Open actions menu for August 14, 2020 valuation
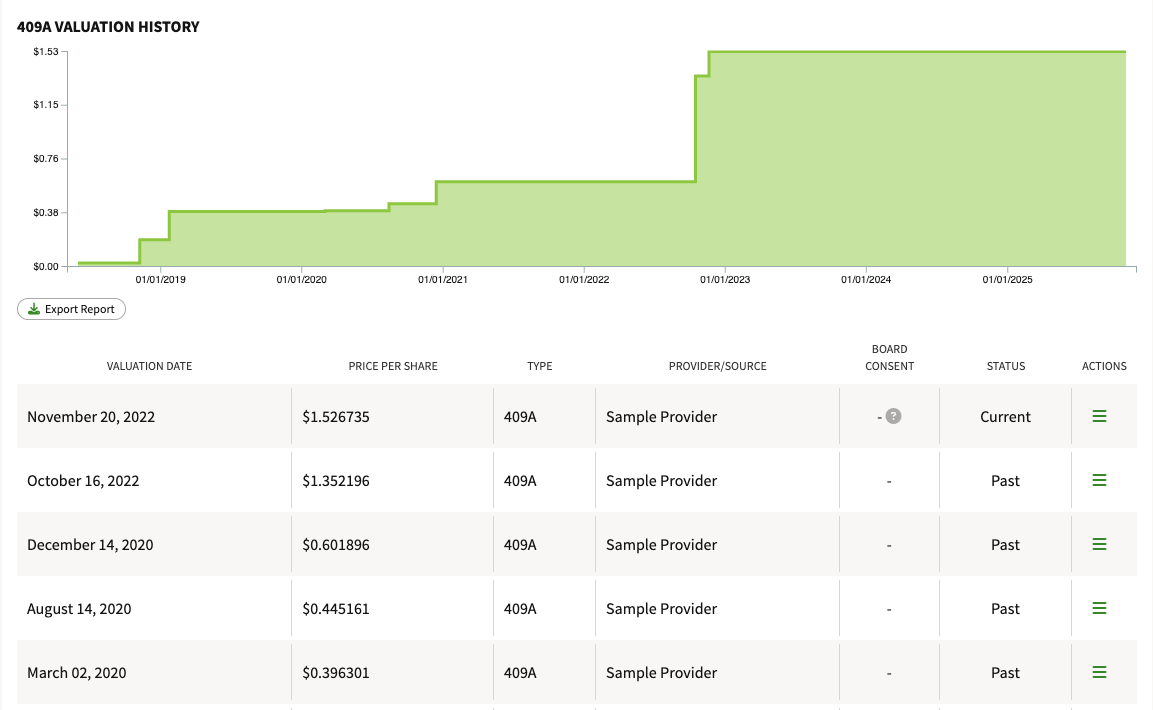The image size is (1153, 710). tap(1099, 609)
